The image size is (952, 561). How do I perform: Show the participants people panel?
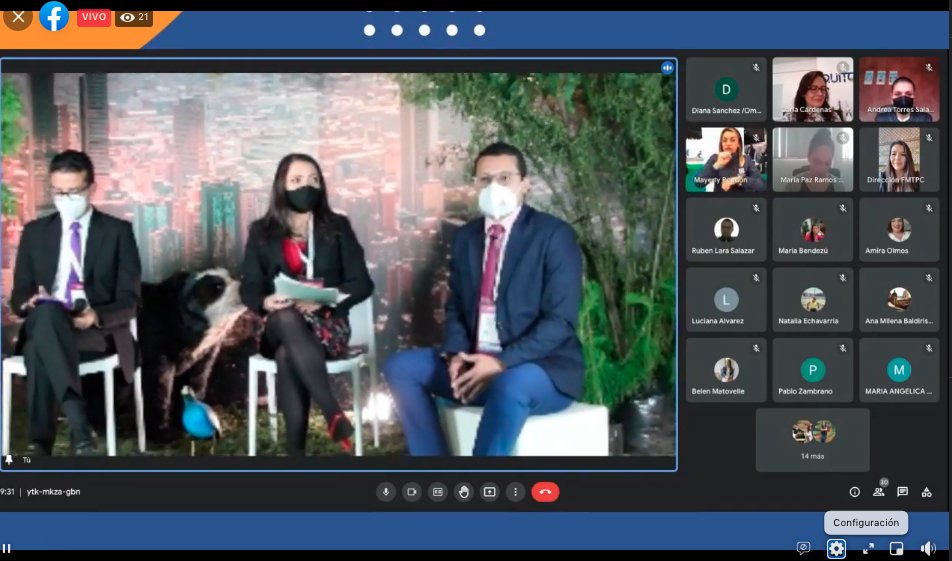point(879,492)
